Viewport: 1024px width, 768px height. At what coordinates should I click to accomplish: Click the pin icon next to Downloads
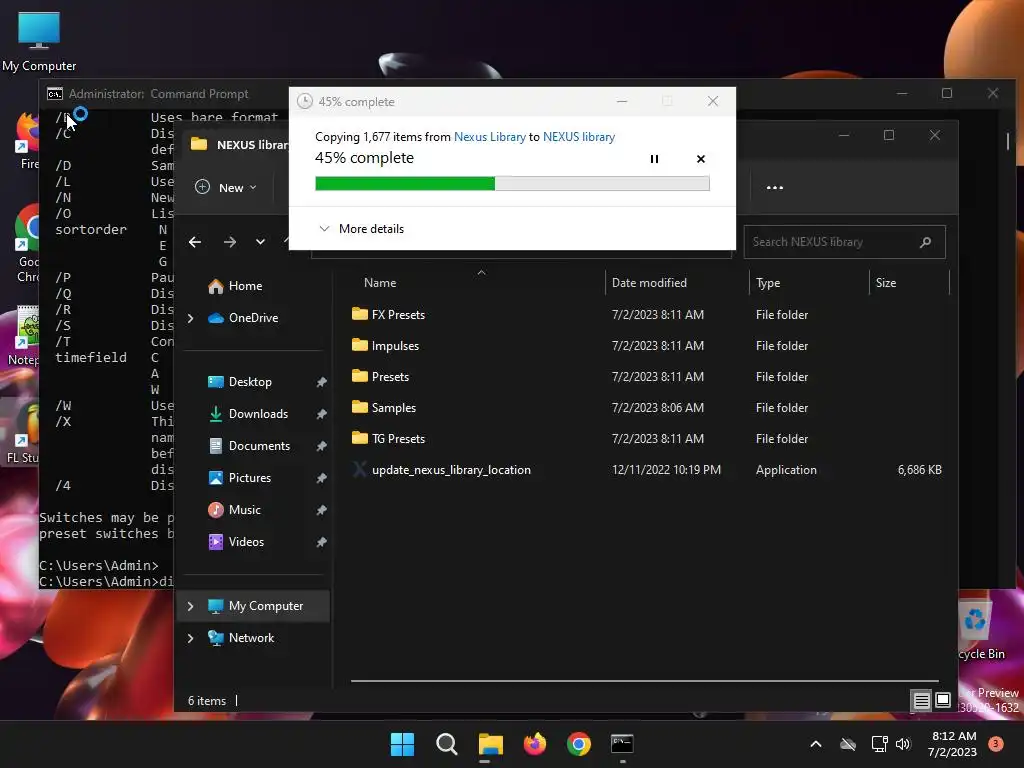click(x=321, y=414)
